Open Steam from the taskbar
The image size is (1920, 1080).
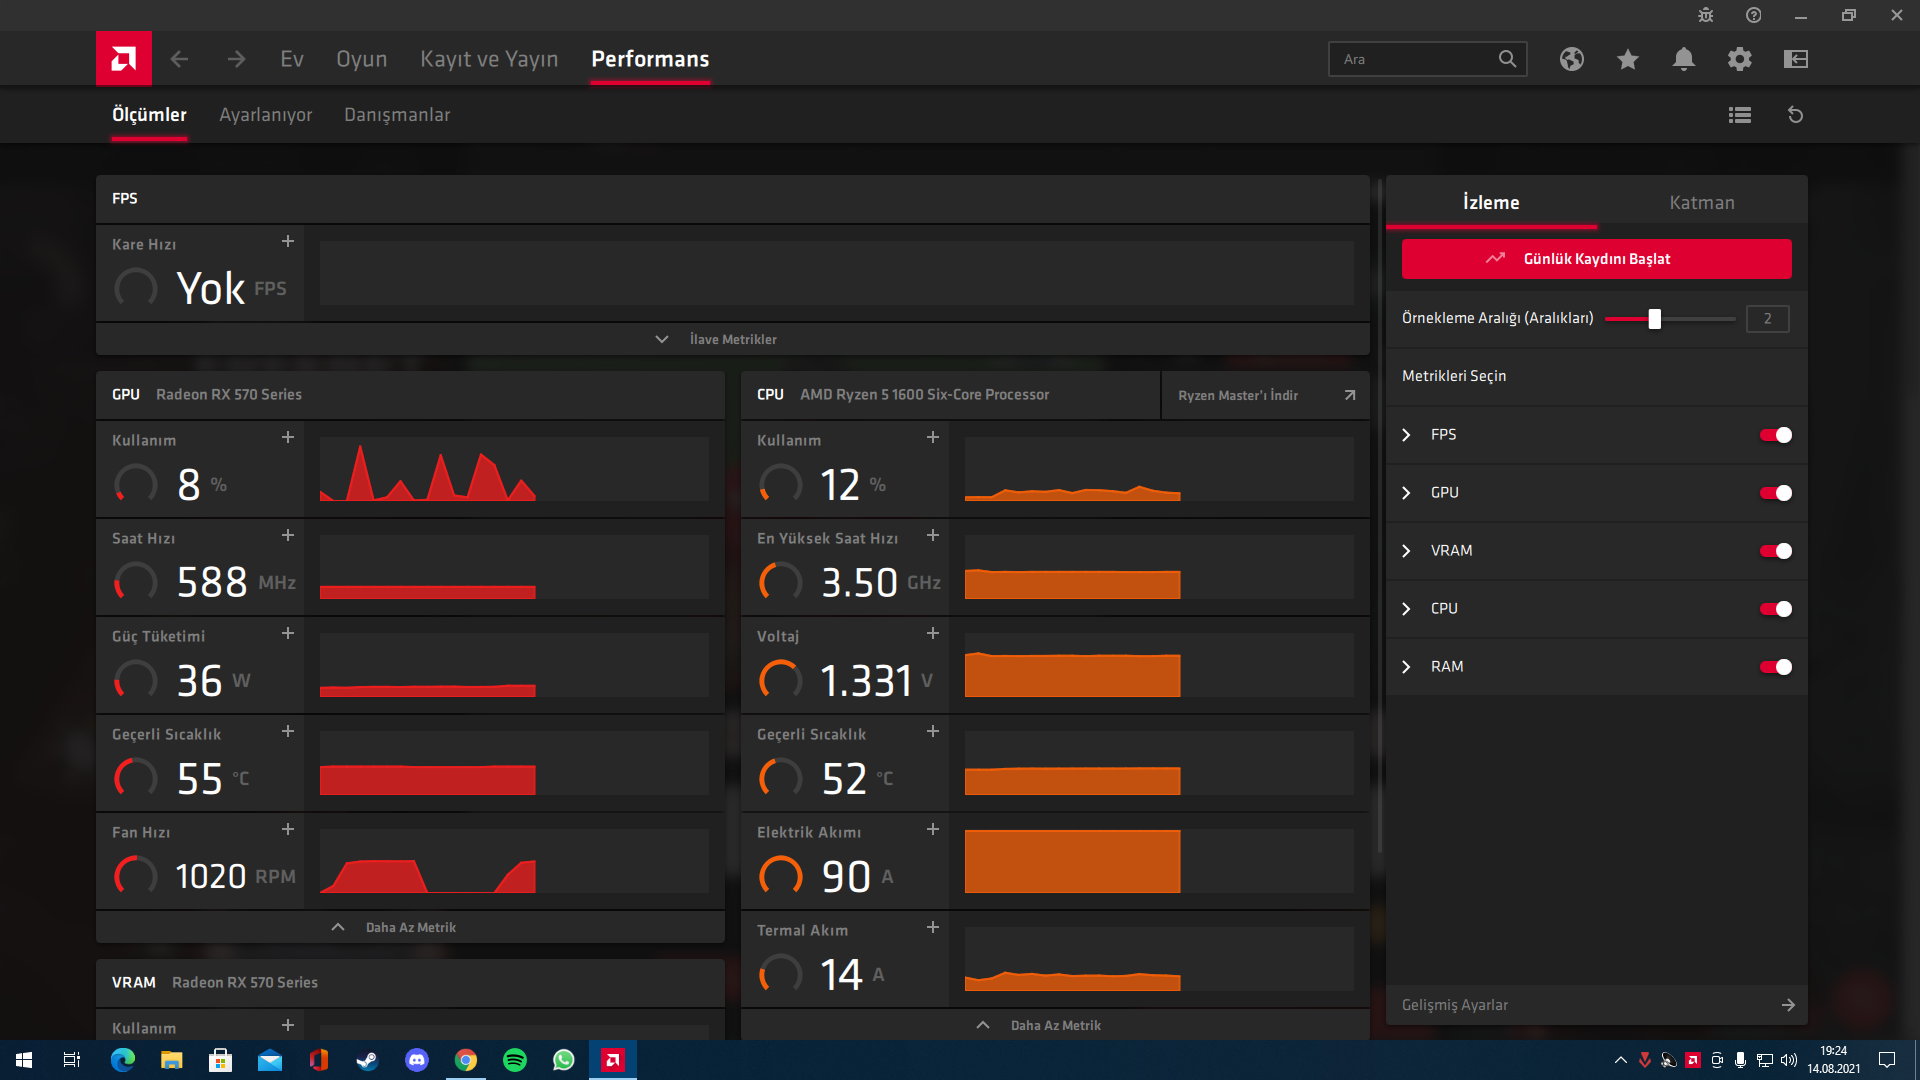pos(368,1060)
